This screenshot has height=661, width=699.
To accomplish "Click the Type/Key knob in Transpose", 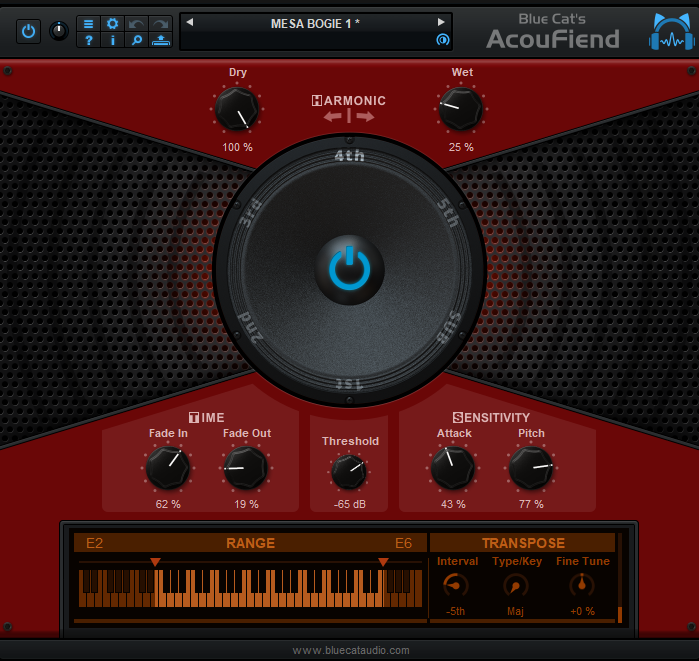I will coord(516,585).
